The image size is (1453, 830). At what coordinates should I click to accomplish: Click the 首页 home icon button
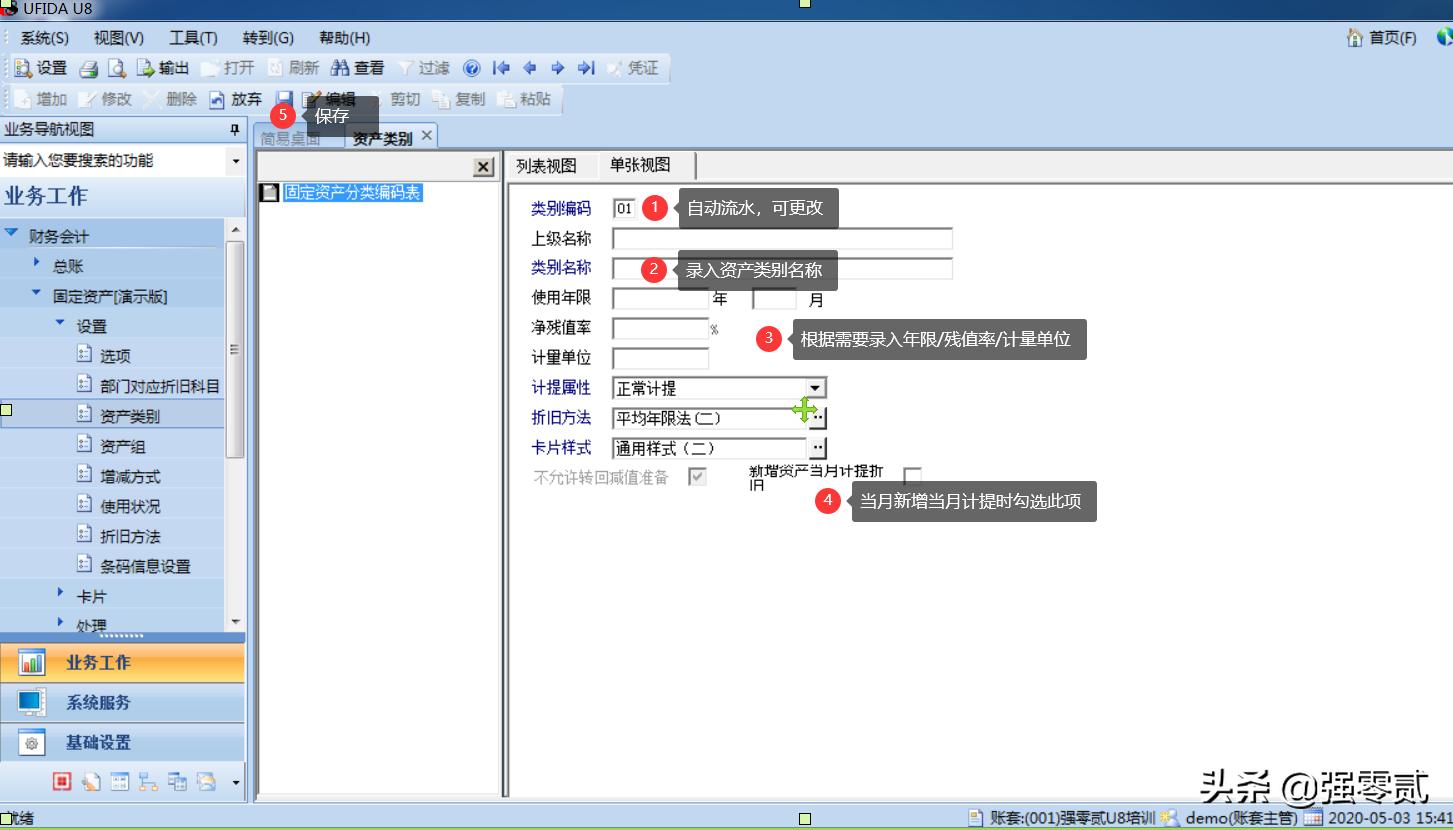1381,38
